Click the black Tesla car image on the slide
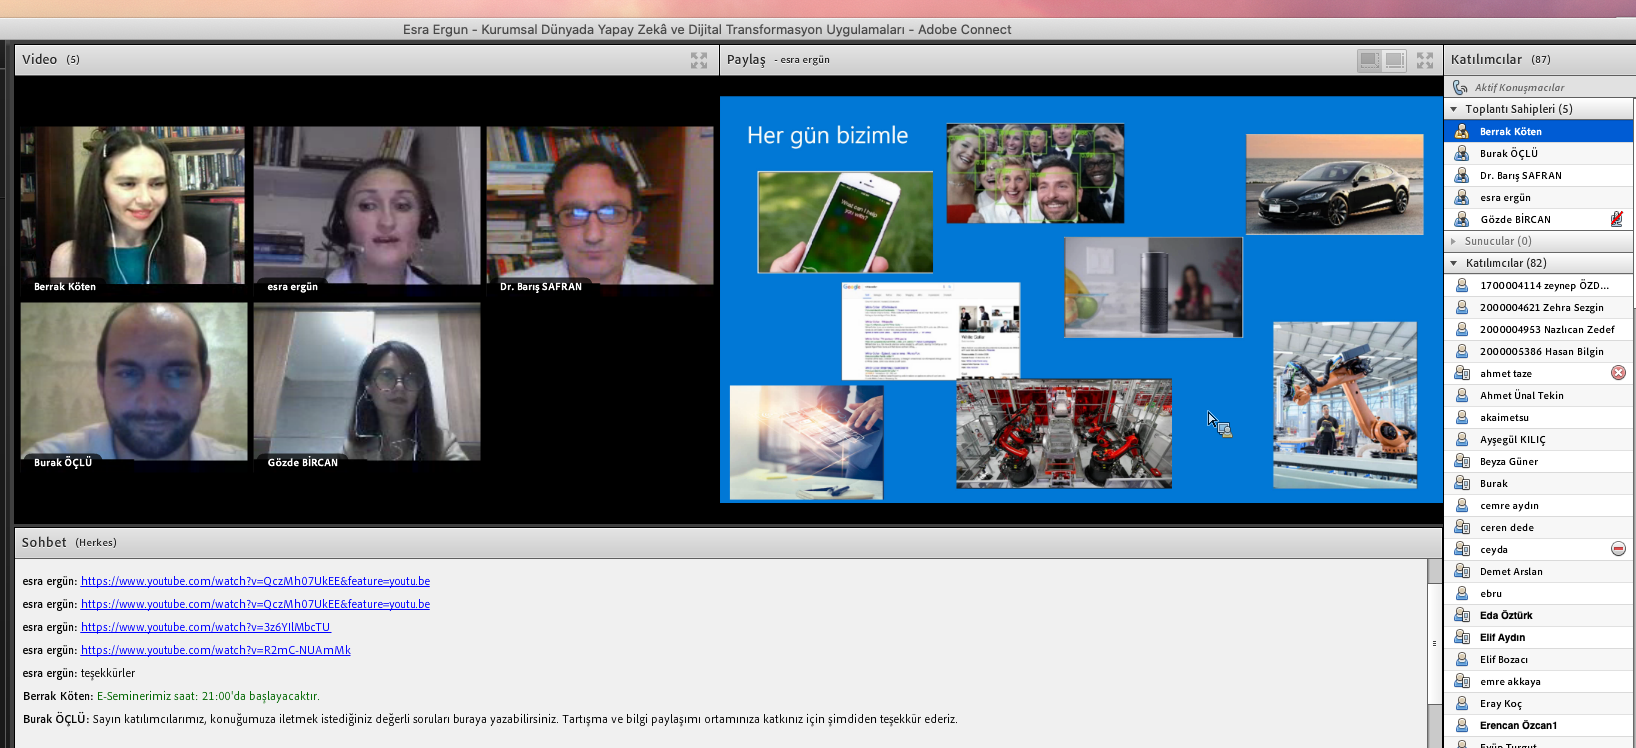1636x748 pixels. [1334, 185]
